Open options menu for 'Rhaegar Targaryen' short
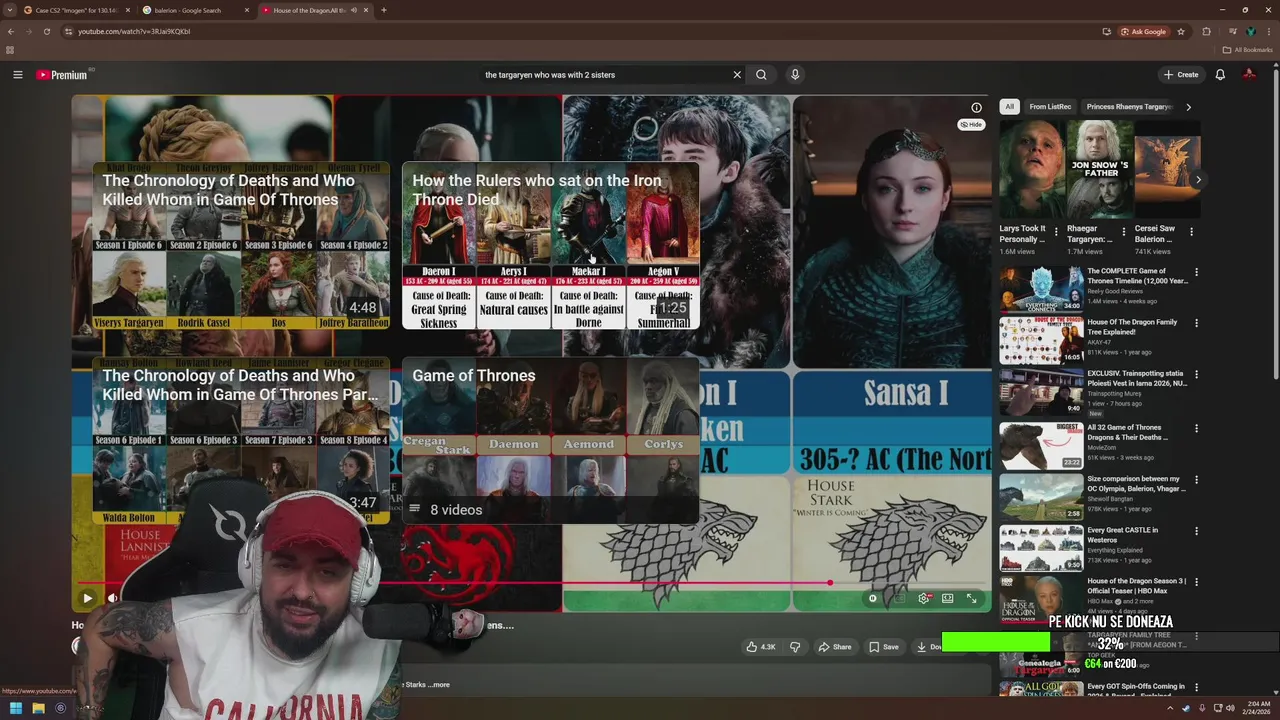 [1123, 232]
